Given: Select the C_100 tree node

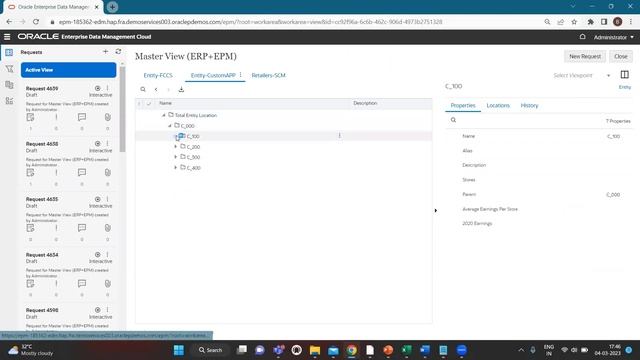Looking at the screenshot, I should tap(193, 136).
